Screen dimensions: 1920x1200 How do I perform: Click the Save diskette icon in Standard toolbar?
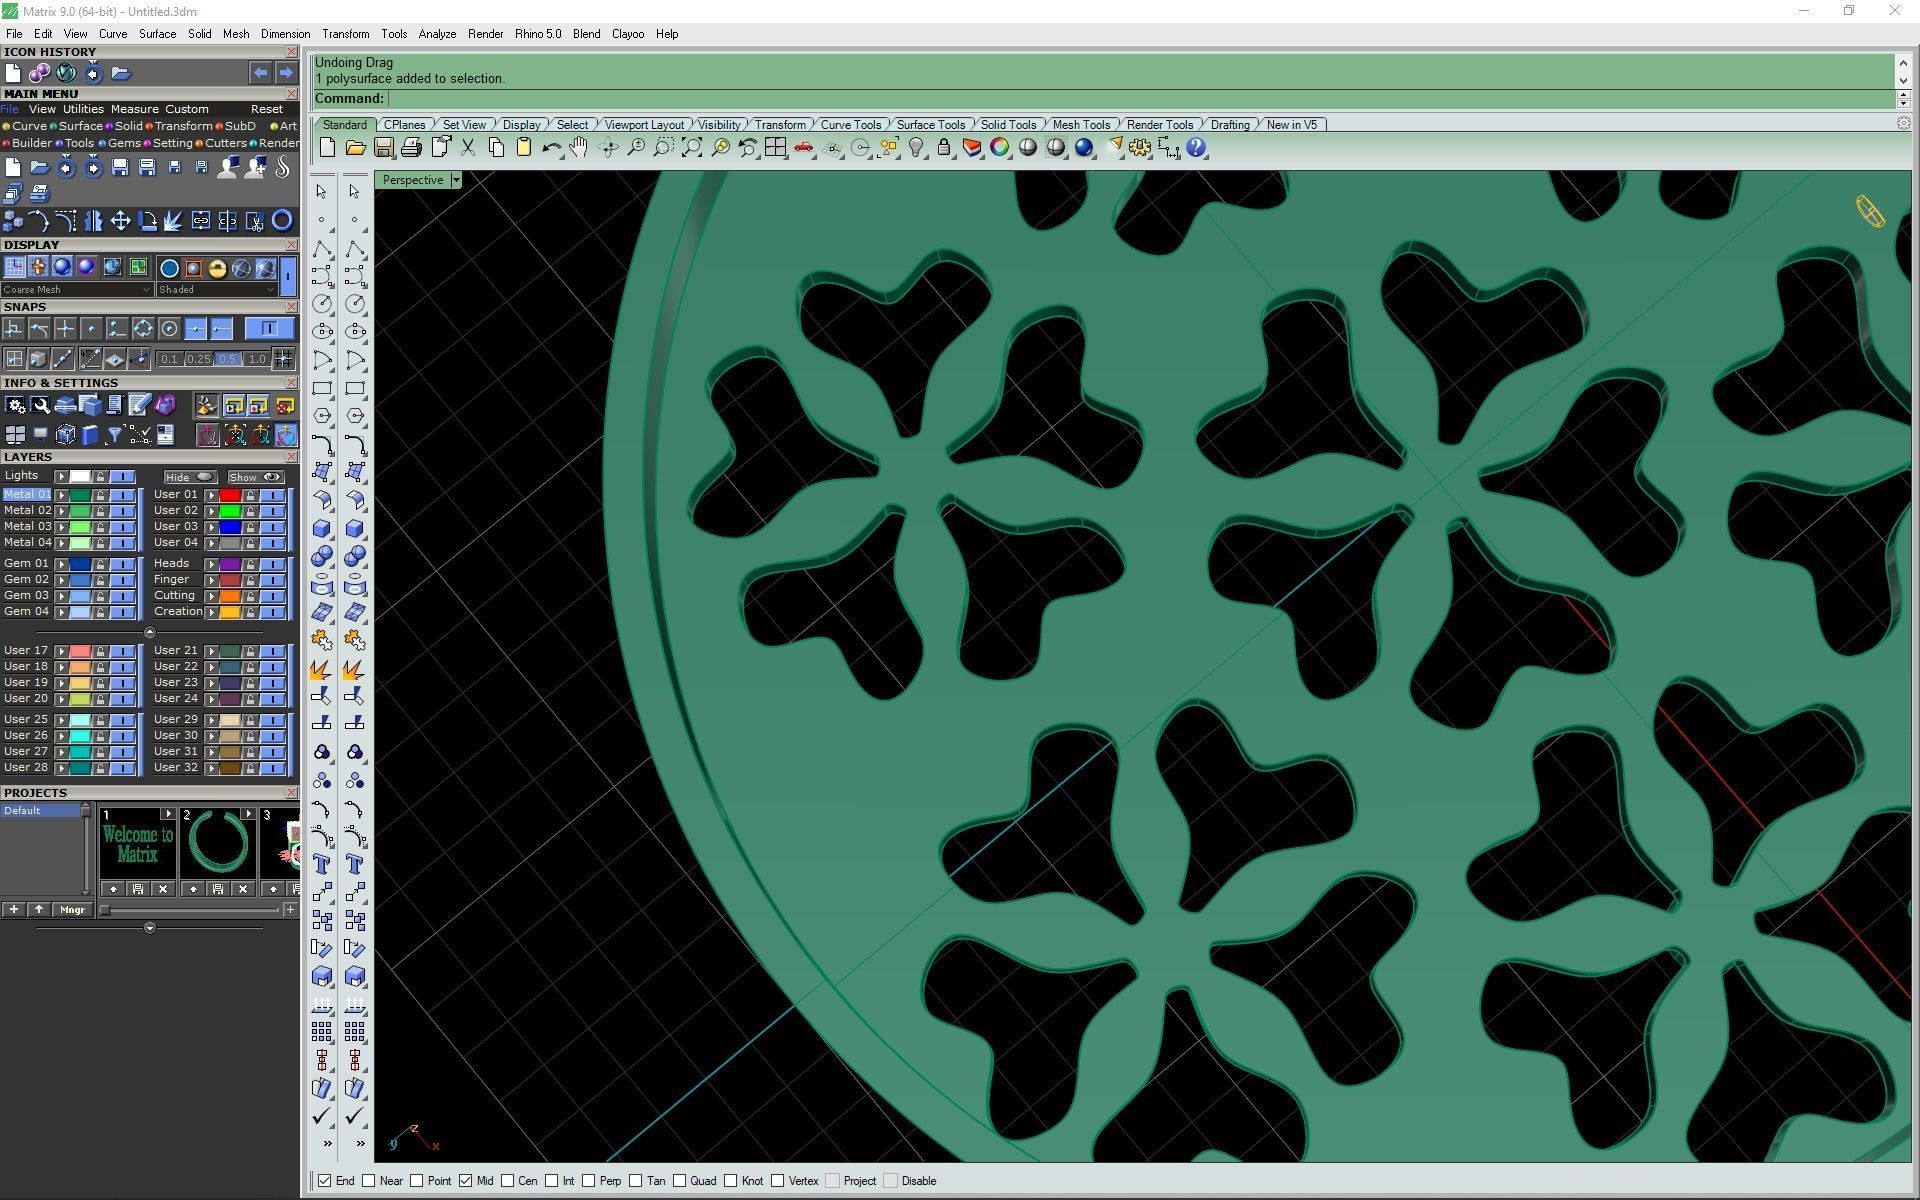[x=383, y=148]
